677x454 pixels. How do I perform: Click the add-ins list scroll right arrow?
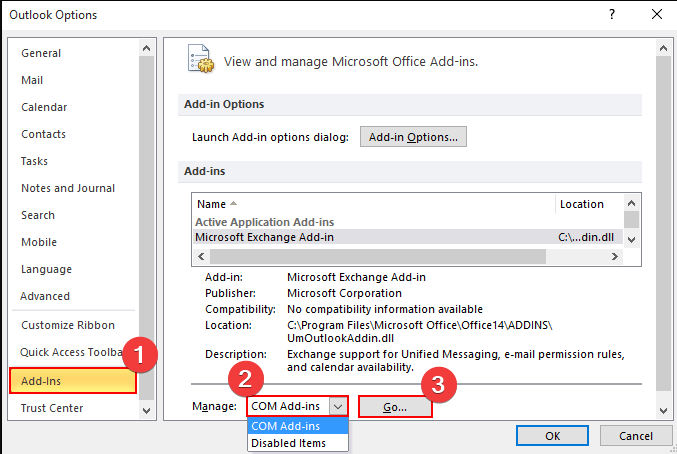tap(614, 256)
